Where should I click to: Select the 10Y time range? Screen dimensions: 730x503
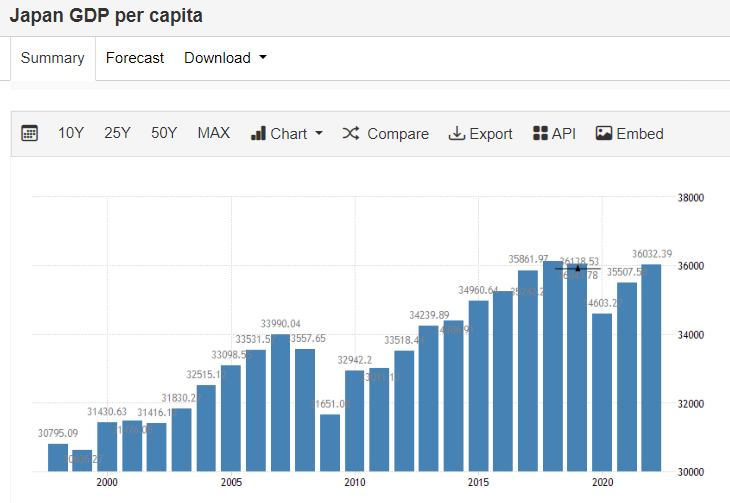[71, 134]
